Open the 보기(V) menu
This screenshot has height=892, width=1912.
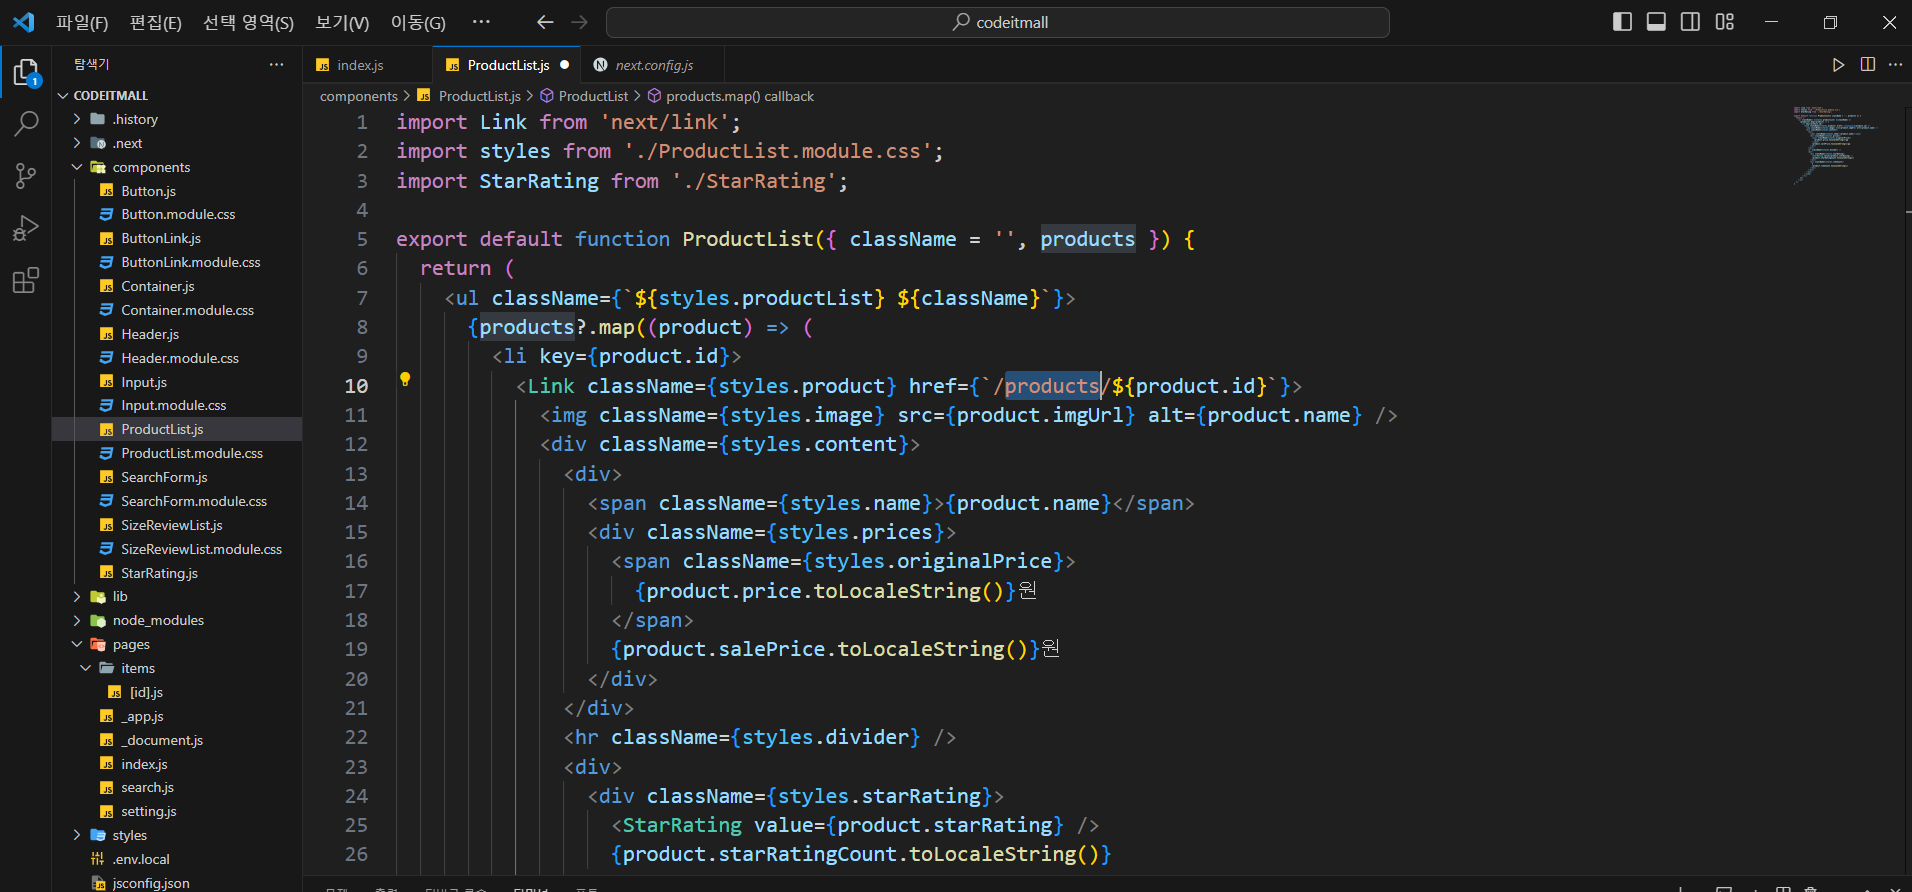tap(342, 22)
